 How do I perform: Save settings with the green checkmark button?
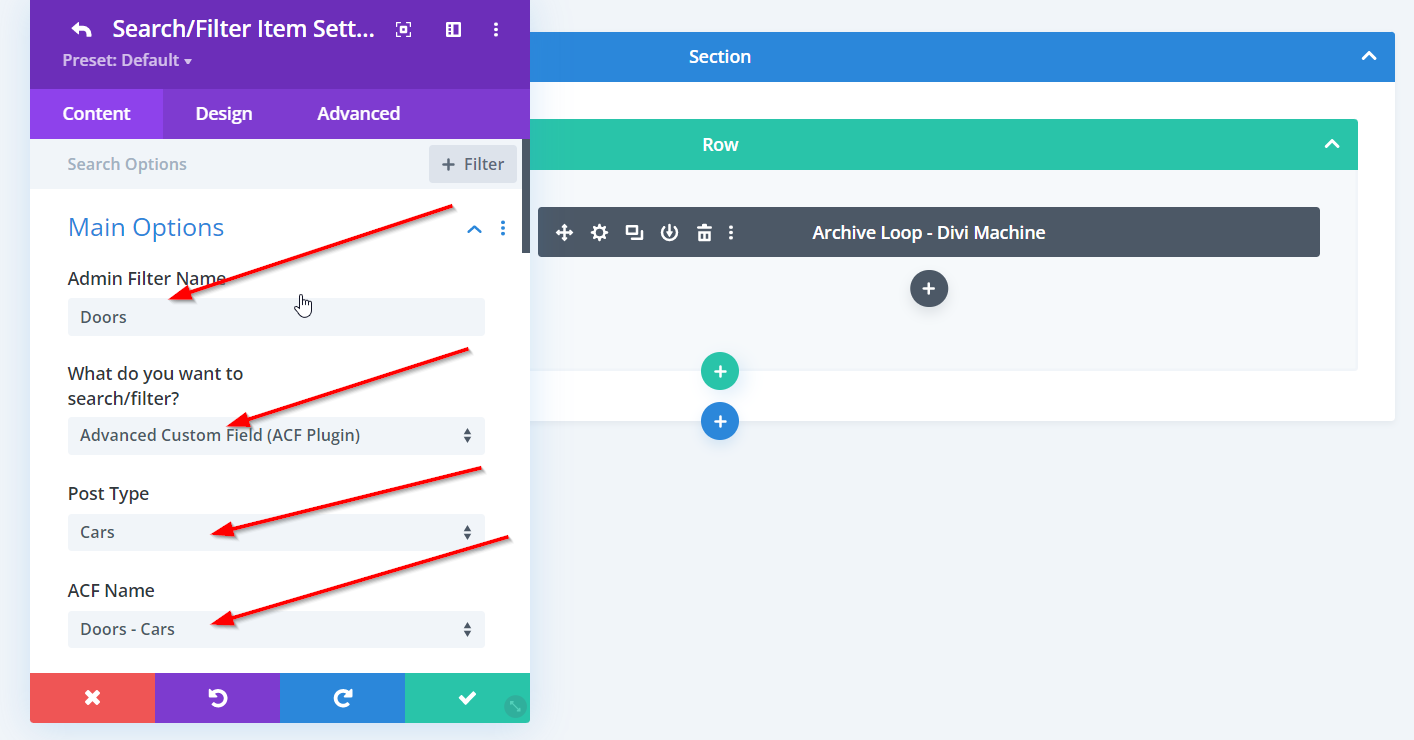point(467,698)
